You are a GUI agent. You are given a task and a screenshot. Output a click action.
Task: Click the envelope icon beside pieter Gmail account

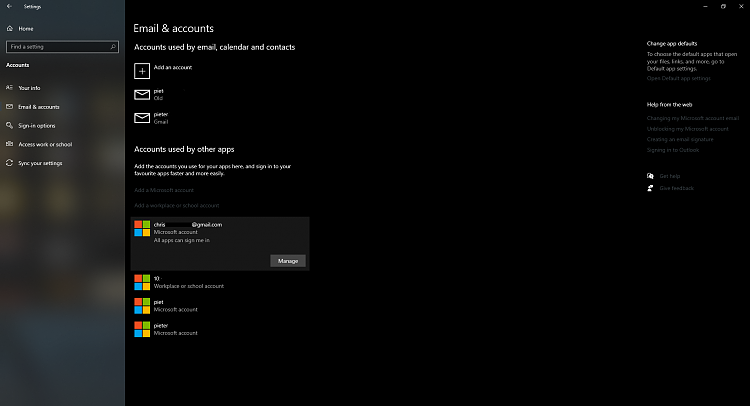142,118
